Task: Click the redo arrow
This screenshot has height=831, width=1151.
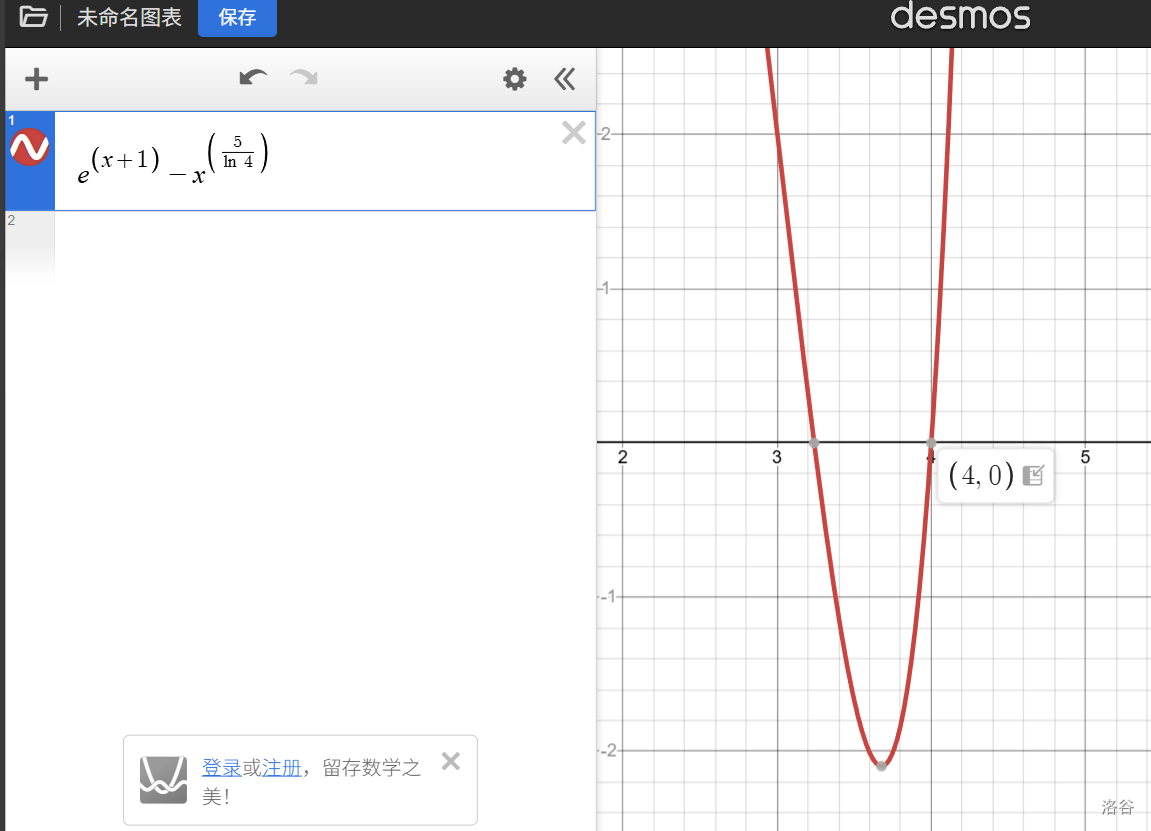Action: (304, 79)
